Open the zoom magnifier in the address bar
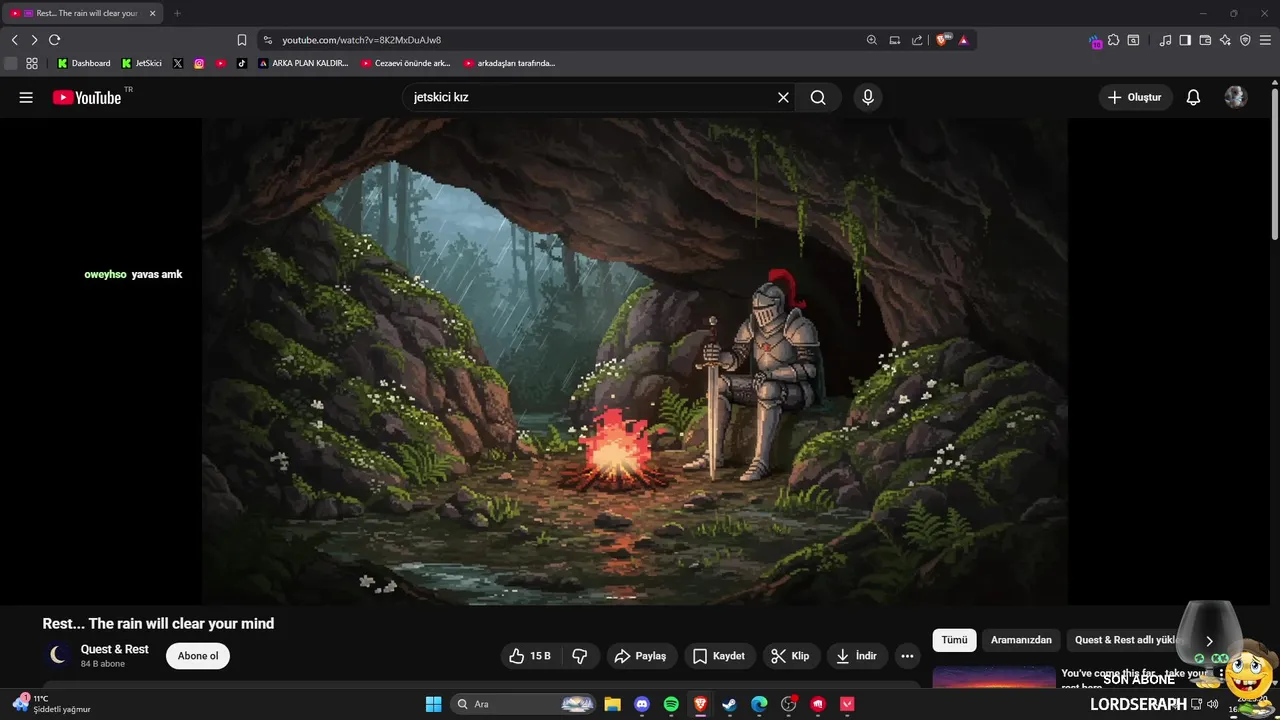The image size is (1280, 720). [x=872, y=40]
